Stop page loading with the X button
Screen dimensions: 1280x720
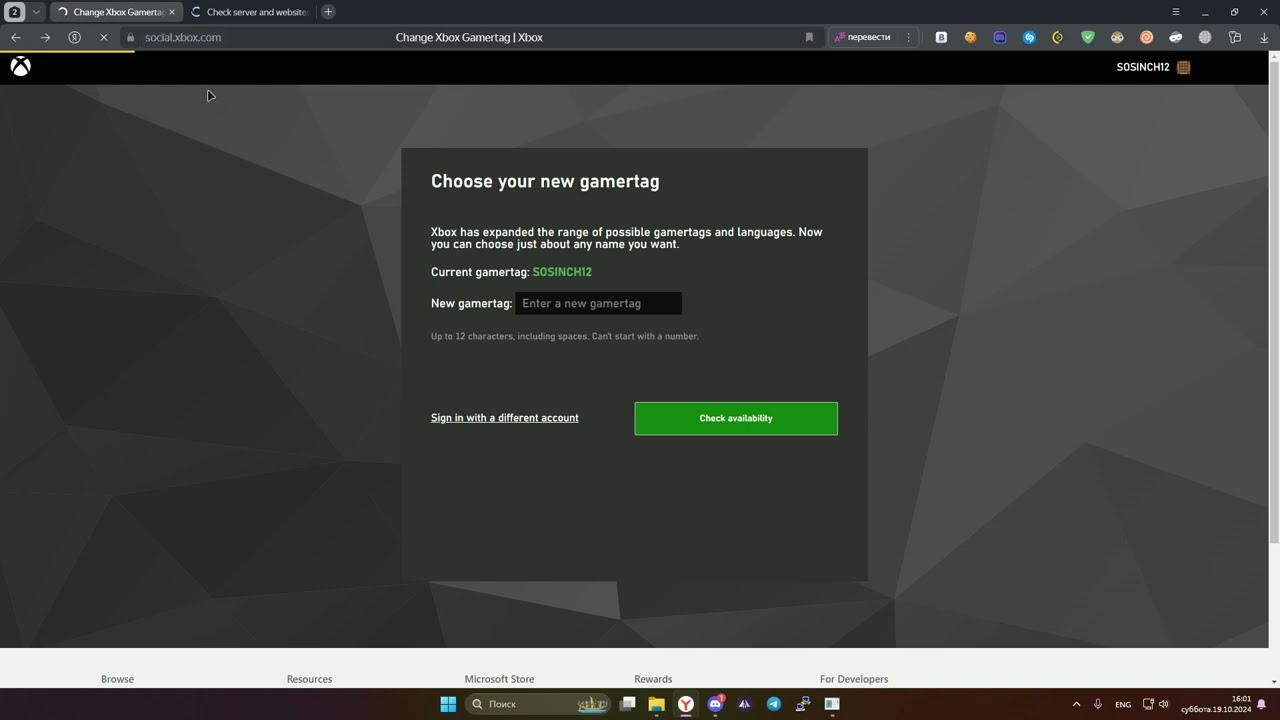click(x=103, y=37)
